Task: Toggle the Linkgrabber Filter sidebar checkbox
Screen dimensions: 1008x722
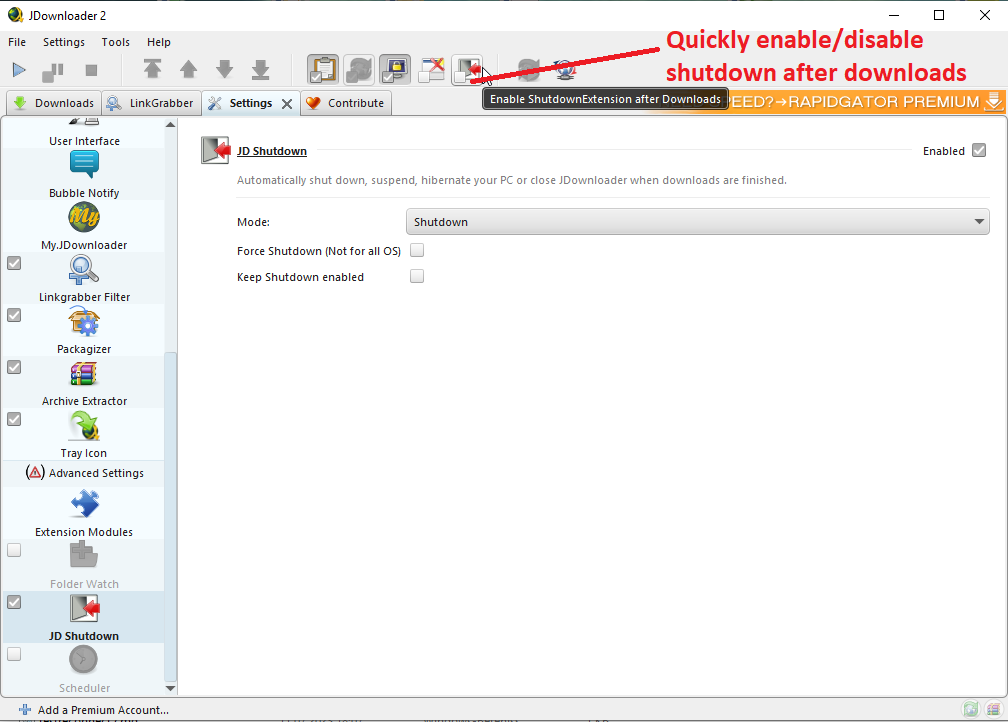Action: tap(14, 263)
